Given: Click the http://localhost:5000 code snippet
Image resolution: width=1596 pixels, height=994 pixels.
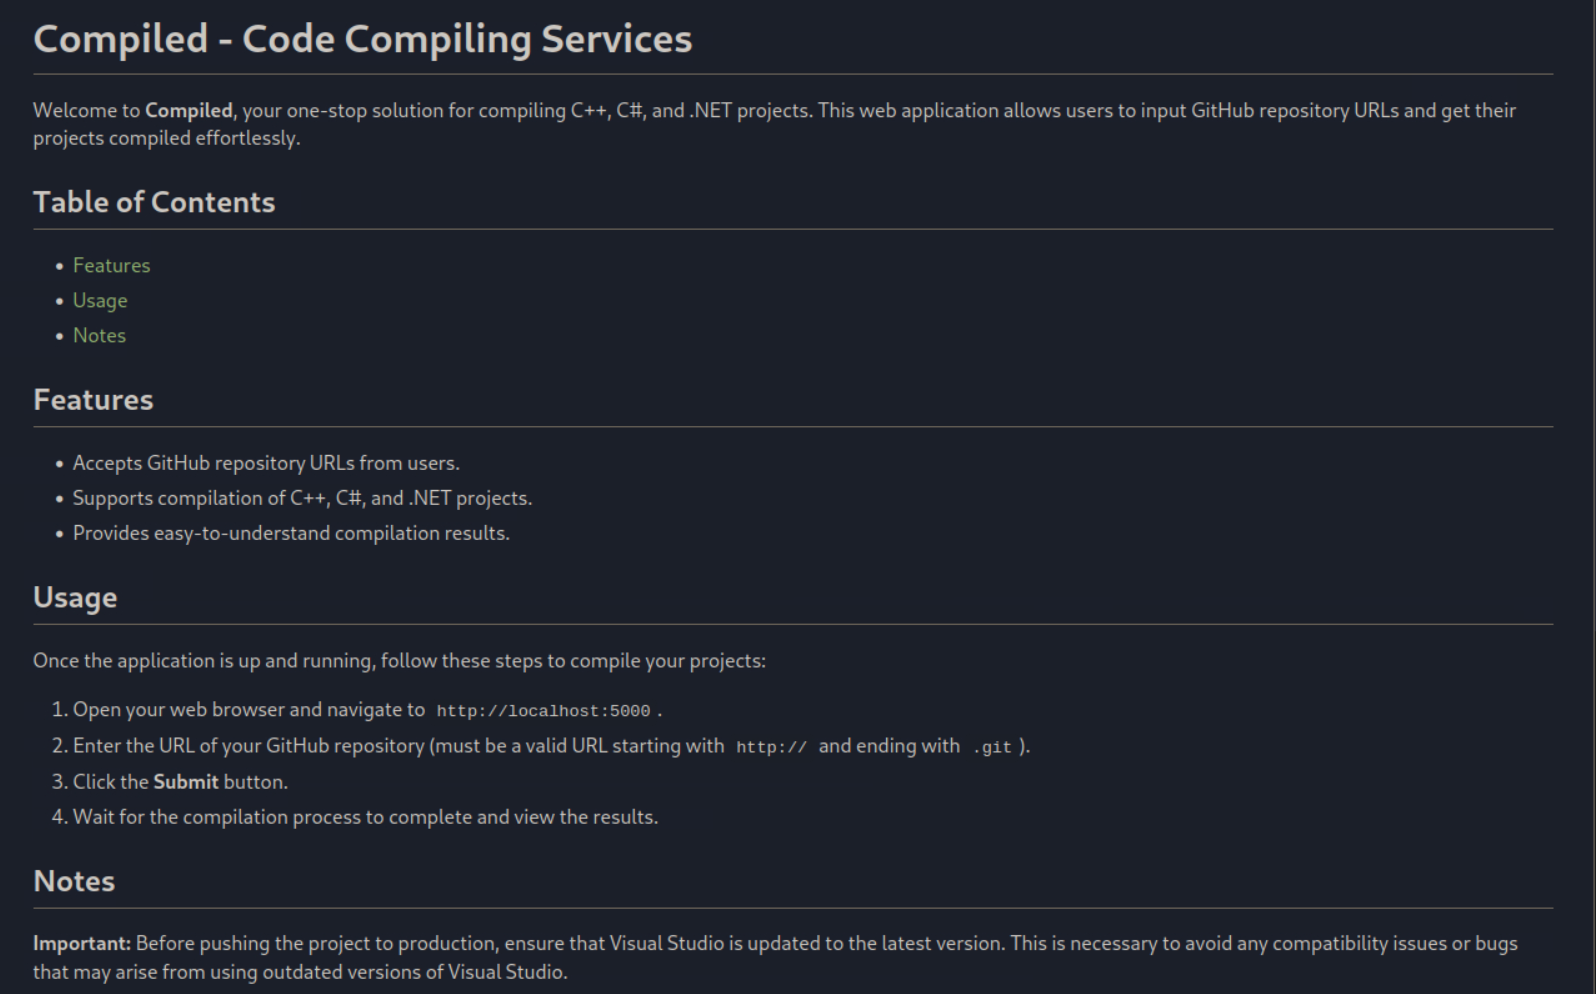Looking at the screenshot, I should [x=543, y=711].
